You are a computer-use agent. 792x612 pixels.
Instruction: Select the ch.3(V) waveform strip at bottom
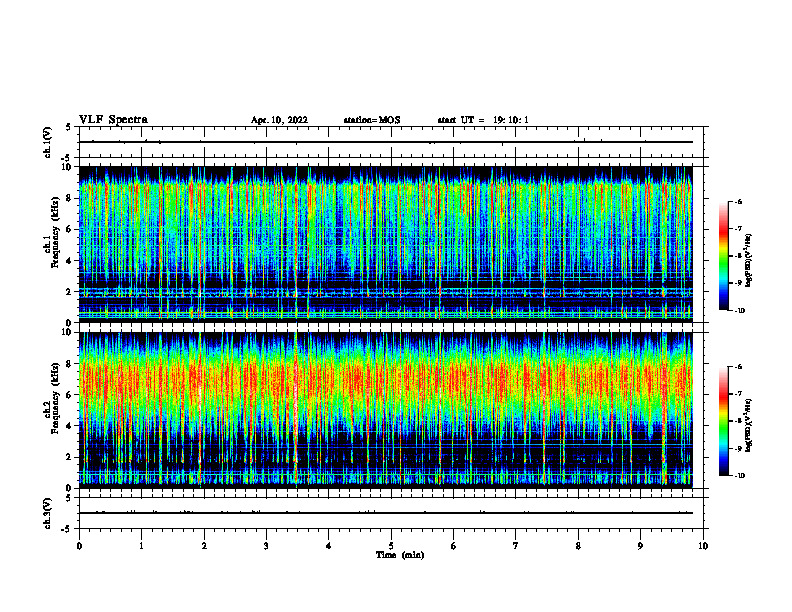point(391,513)
